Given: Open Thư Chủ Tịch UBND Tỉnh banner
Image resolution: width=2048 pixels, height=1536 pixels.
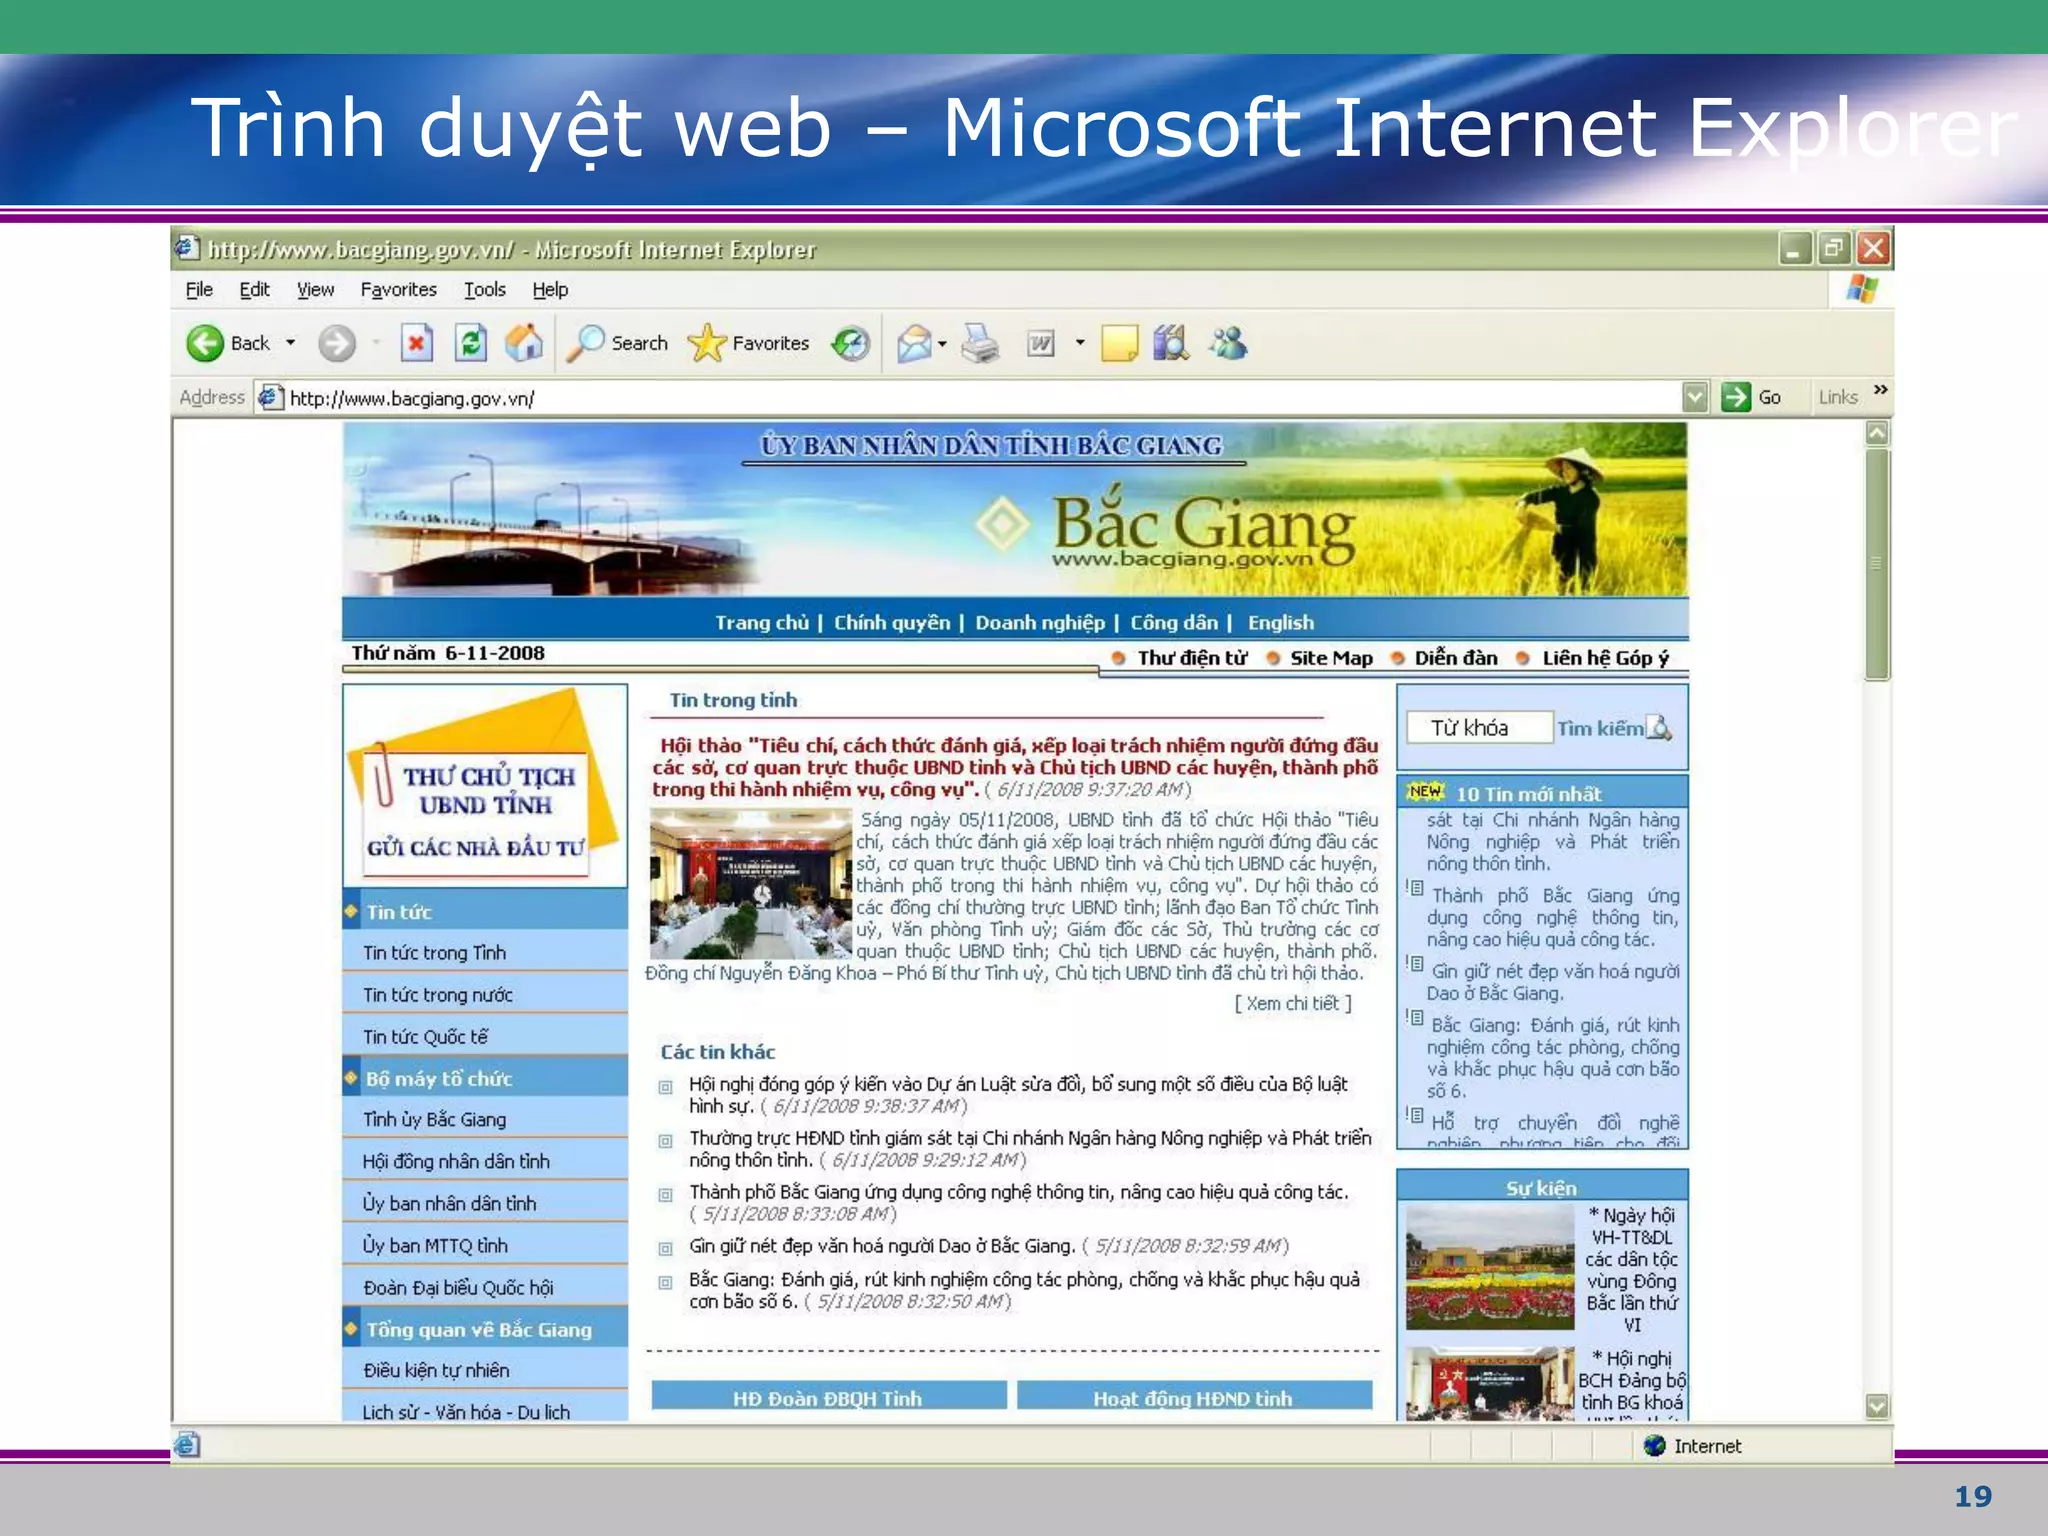Looking at the screenshot, I should click(x=485, y=786).
